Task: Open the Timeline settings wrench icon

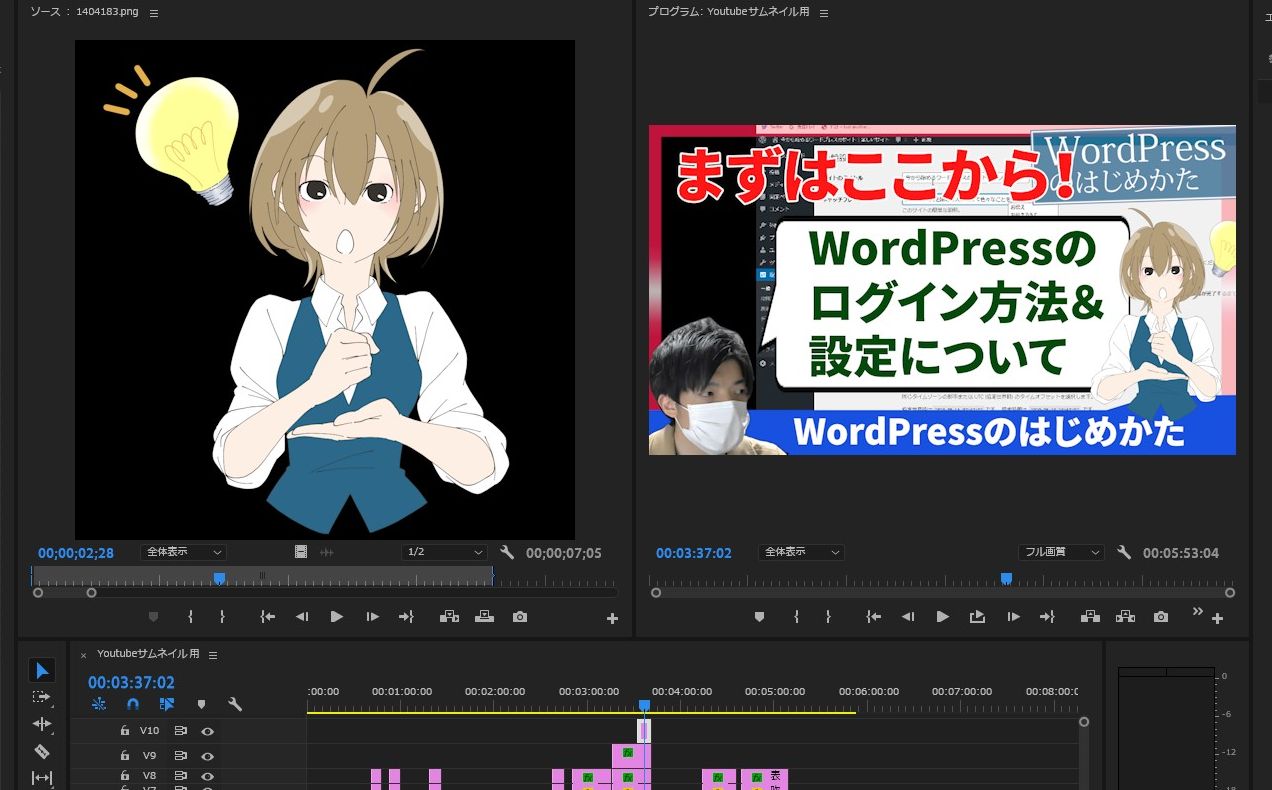Action: point(236,704)
